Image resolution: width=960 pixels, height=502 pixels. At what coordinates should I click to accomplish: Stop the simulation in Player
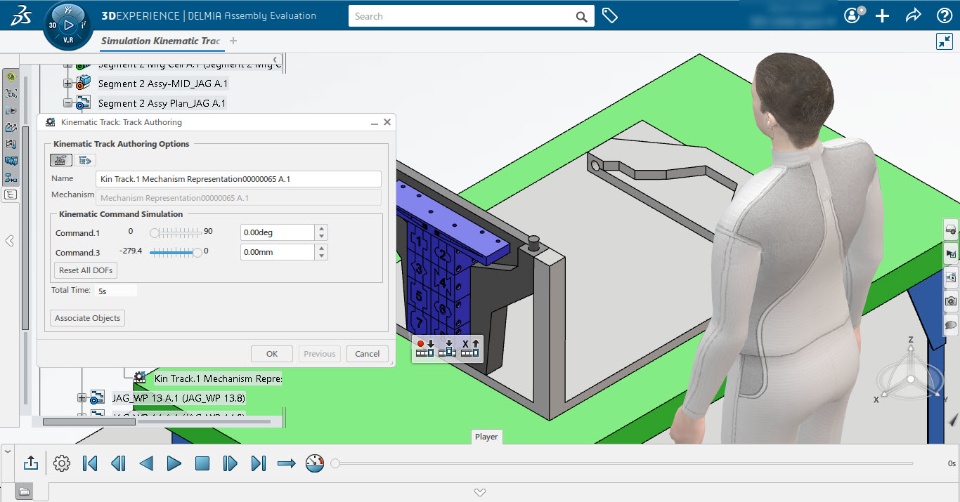pyautogui.click(x=202, y=463)
